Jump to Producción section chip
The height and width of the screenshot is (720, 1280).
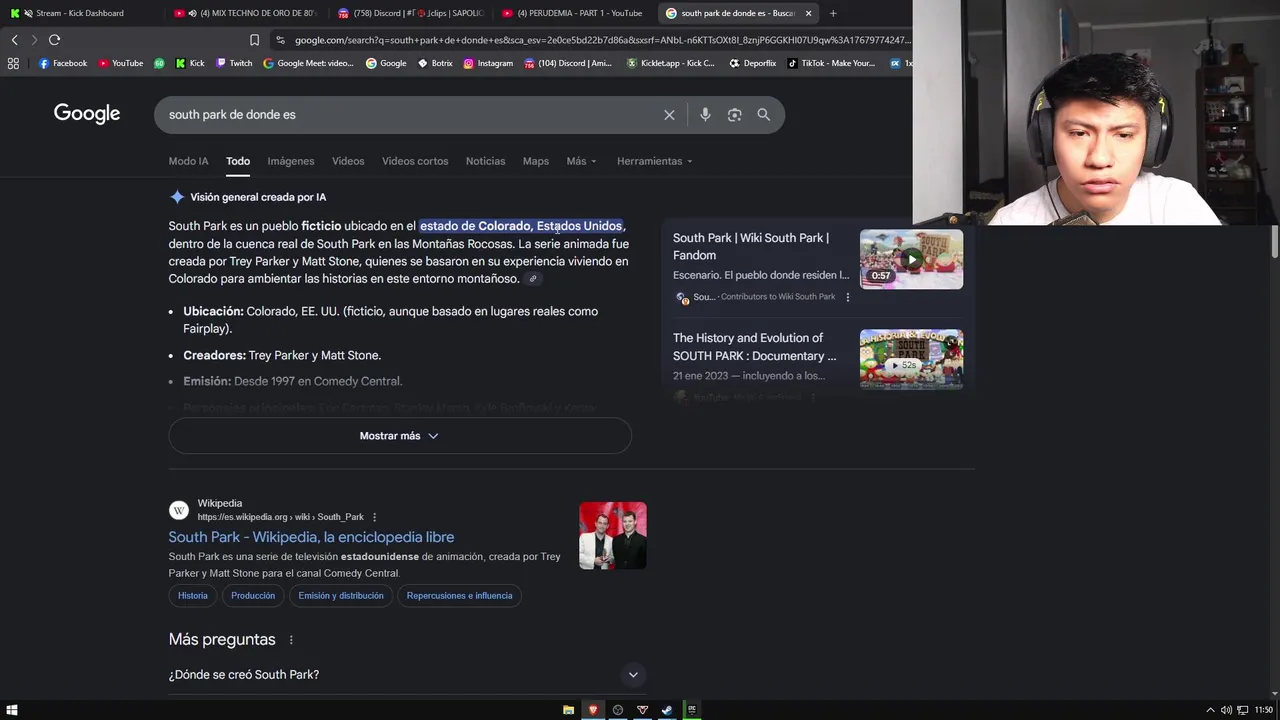coord(253,596)
